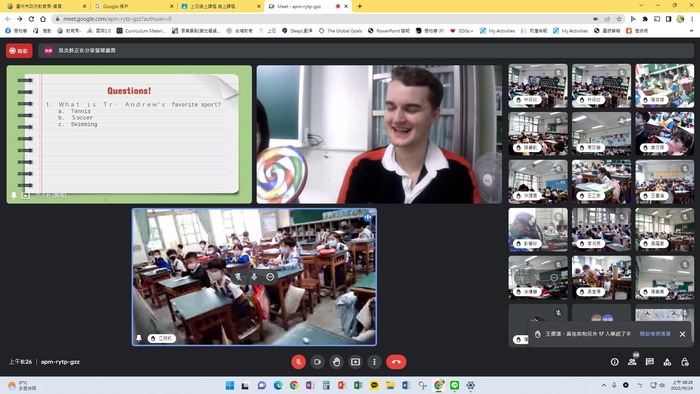Open Excel from the taskbar

(358, 385)
